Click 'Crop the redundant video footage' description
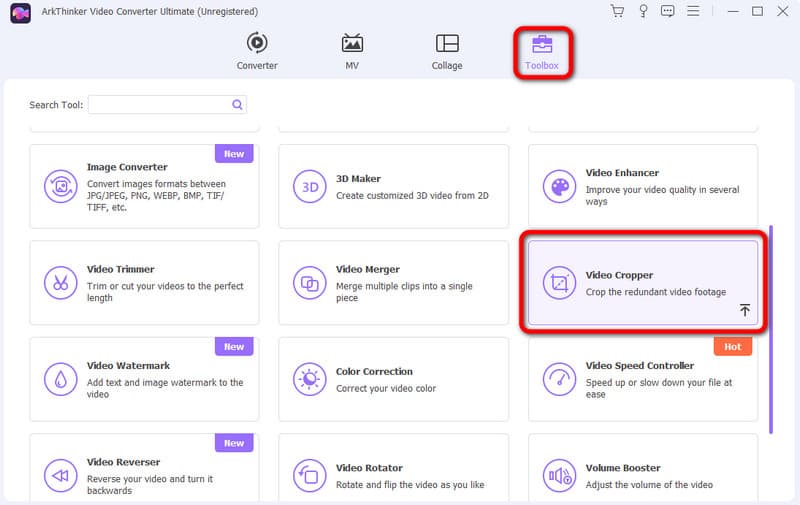Screen dimensions: 800x505 click(x=656, y=292)
